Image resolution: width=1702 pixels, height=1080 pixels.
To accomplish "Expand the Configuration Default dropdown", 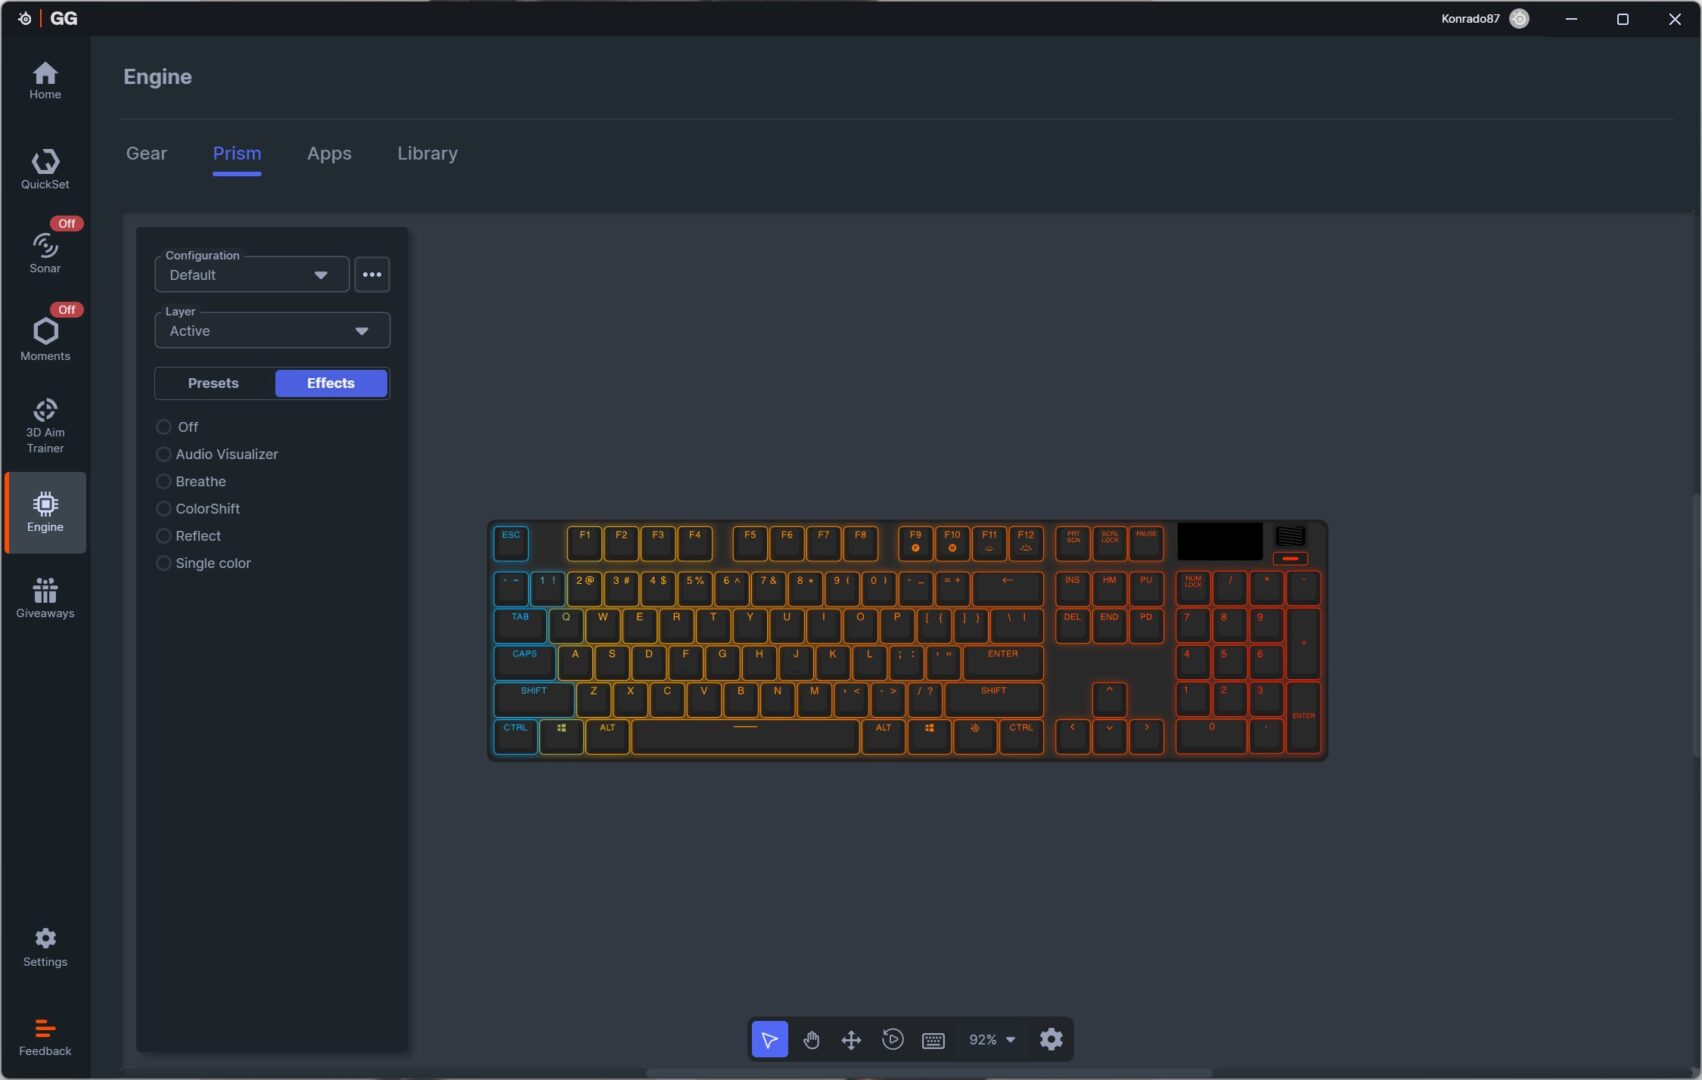I will coord(251,275).
